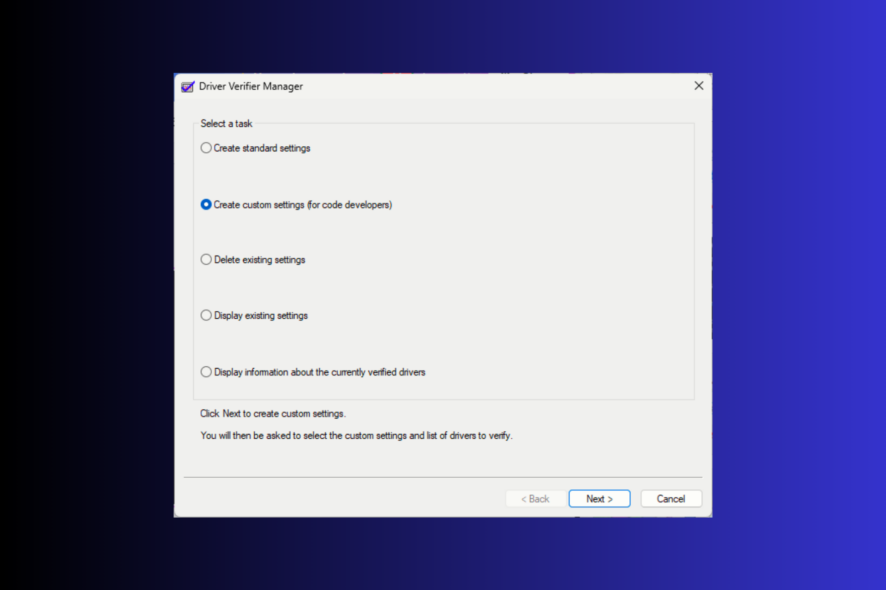Cancel the Driver Verifier Manager wizard
This screenshot has height=590, width=886.
coord(671,498)
